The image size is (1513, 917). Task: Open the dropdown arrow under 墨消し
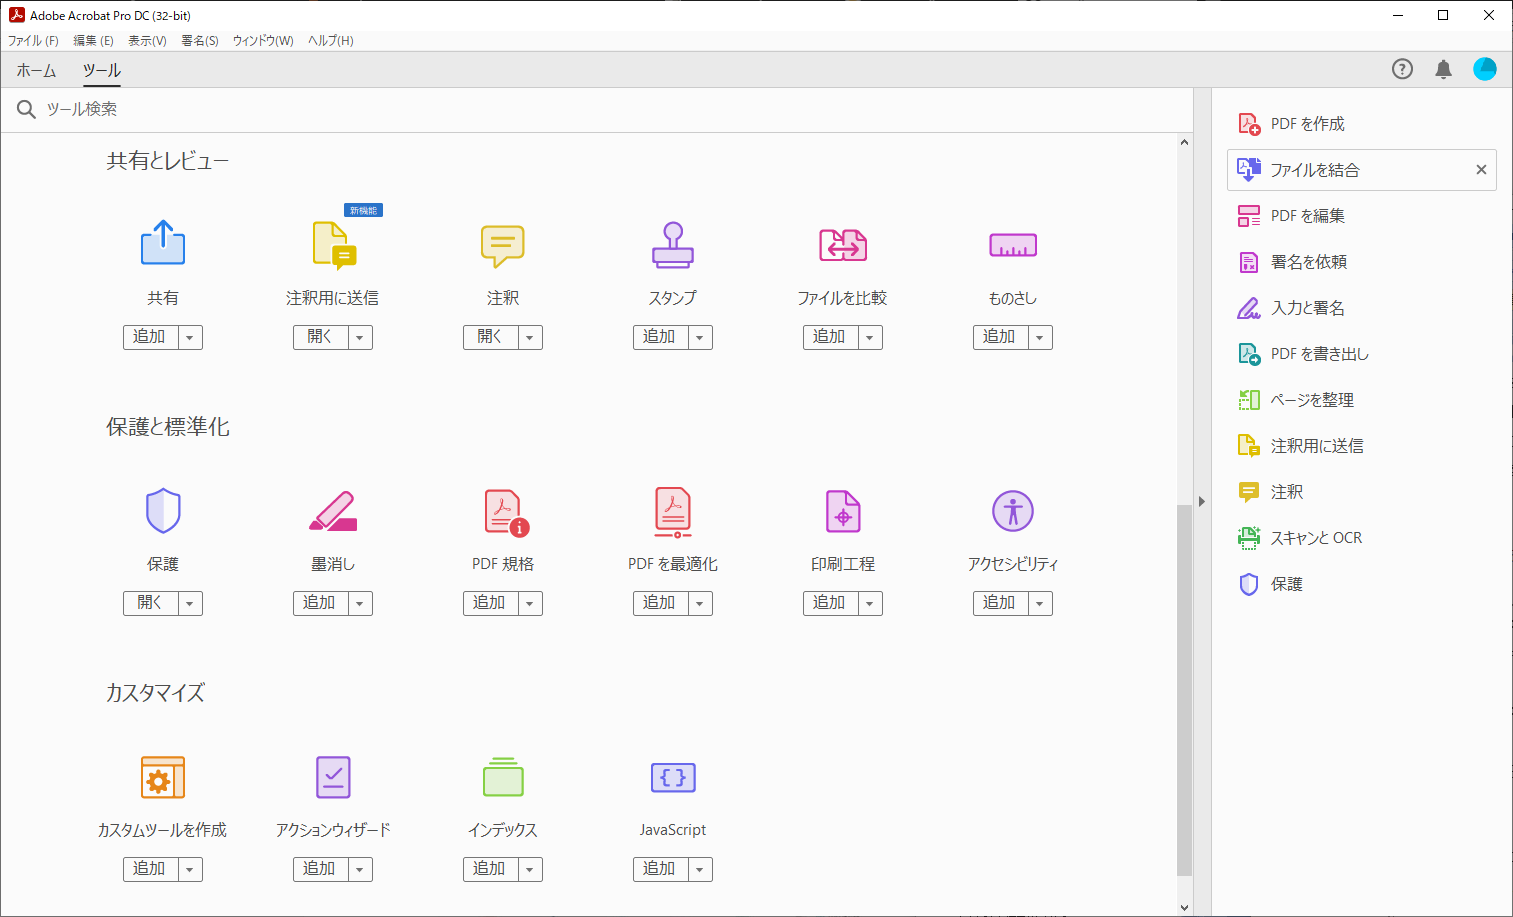click(x=360, y=603)
